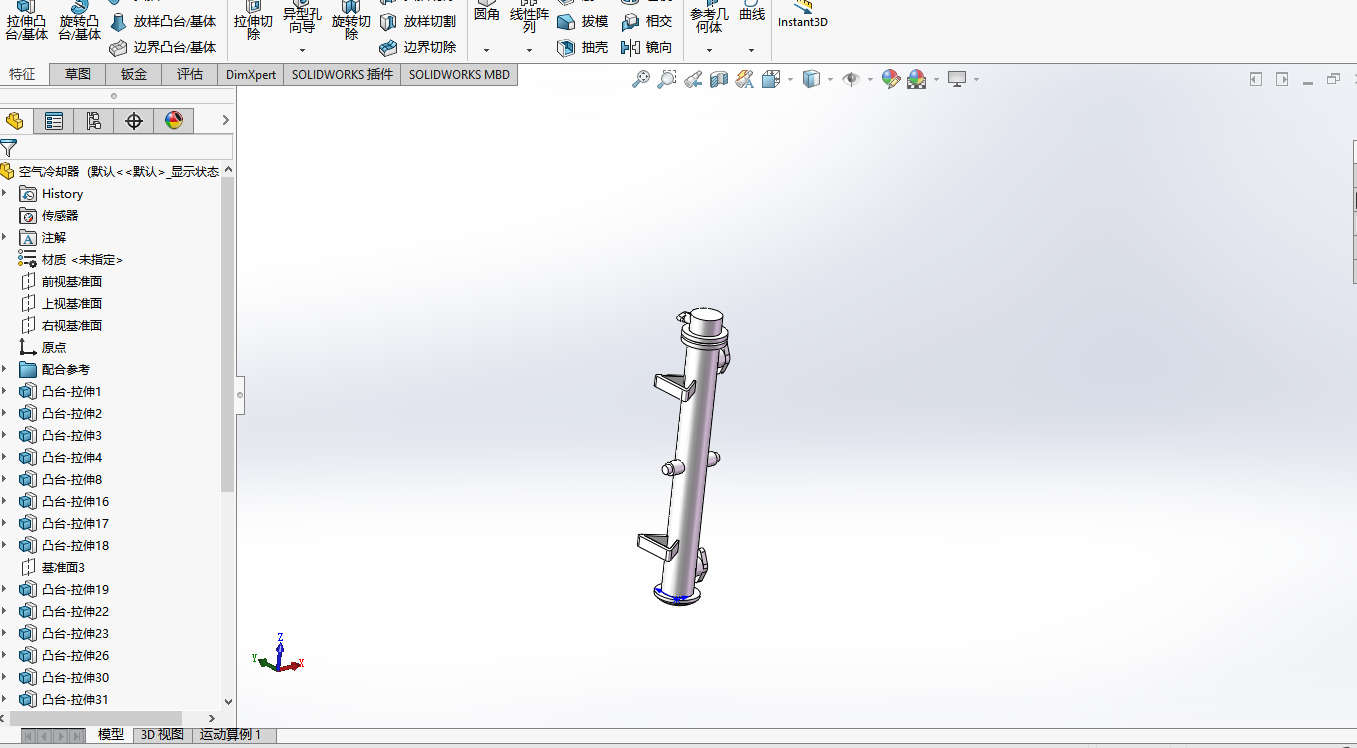Open the Fillet (圆角) dropdown arrow
Image resolution: width=1357 pixels, height=748 pixels.
pos(486,50)
